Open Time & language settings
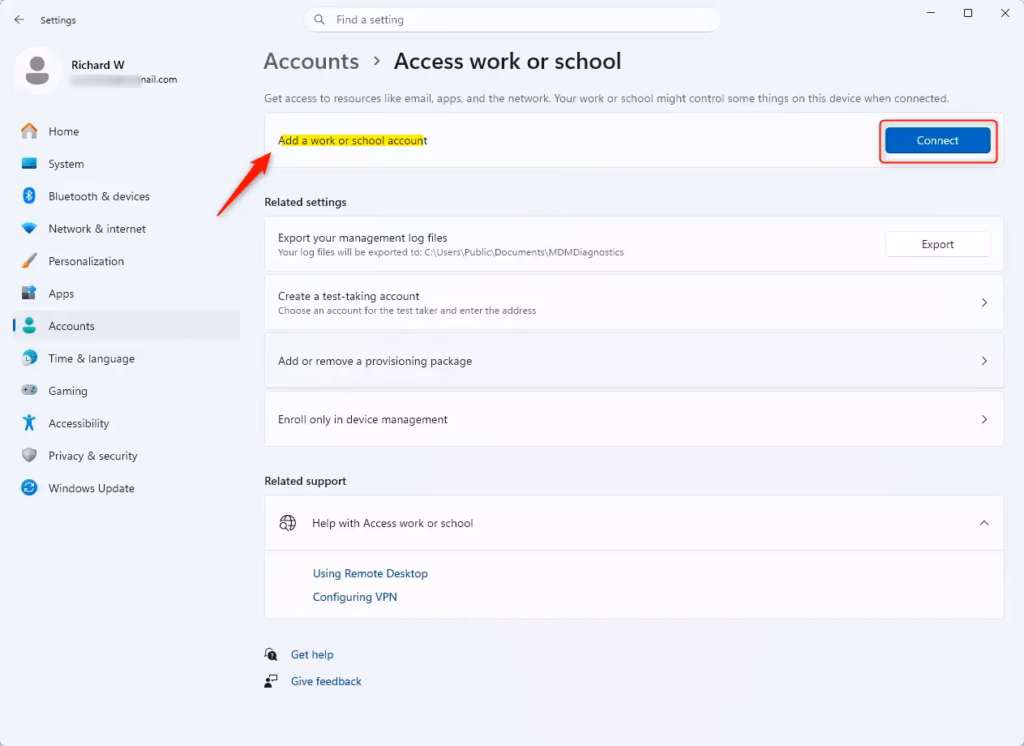This screenshot has width=1024, height=746. (127, 358)
